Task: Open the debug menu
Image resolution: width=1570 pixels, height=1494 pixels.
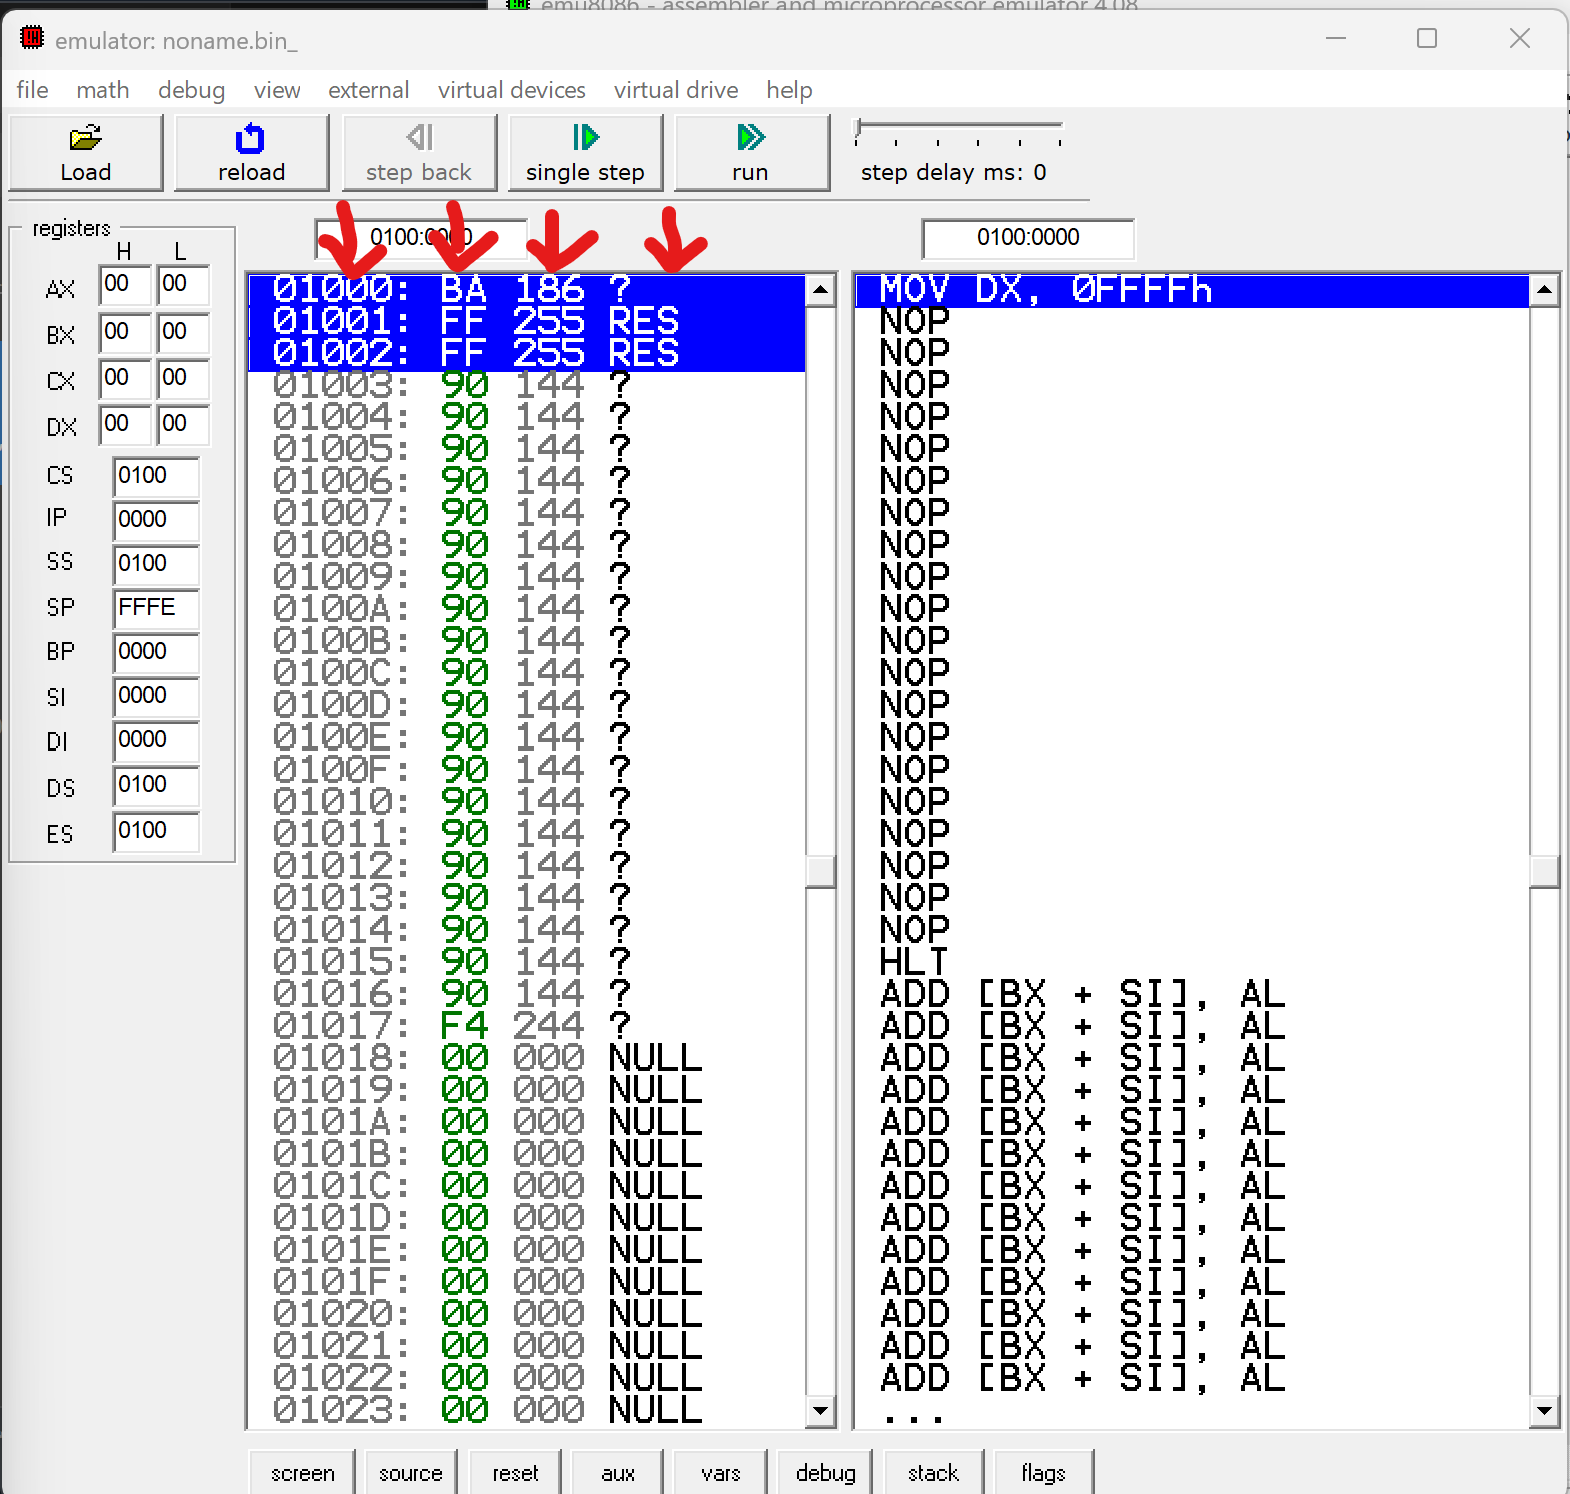Action: [191, 90]
